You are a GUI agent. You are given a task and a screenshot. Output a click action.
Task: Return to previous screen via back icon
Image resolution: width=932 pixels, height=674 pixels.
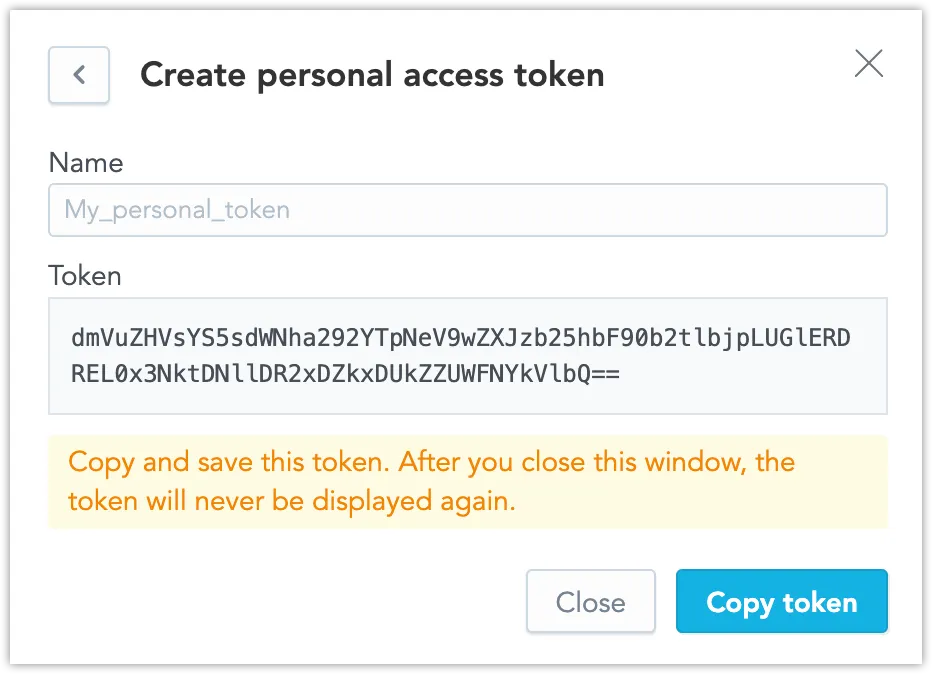(x=78, y=75)
